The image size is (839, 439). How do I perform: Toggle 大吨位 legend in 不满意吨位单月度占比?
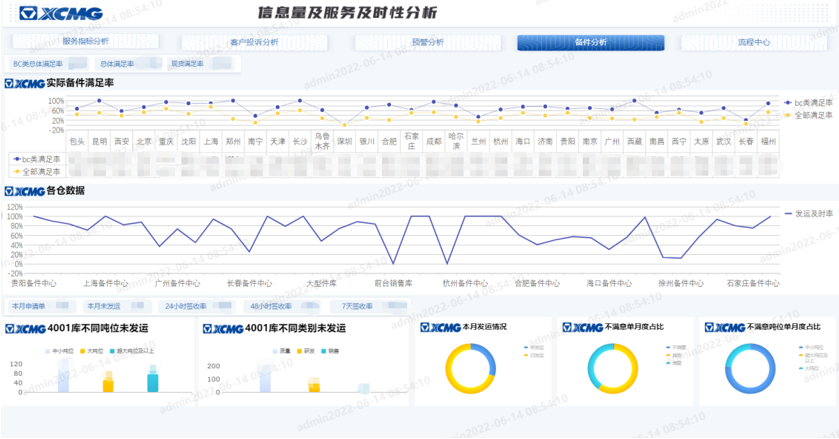pos(809,369)
